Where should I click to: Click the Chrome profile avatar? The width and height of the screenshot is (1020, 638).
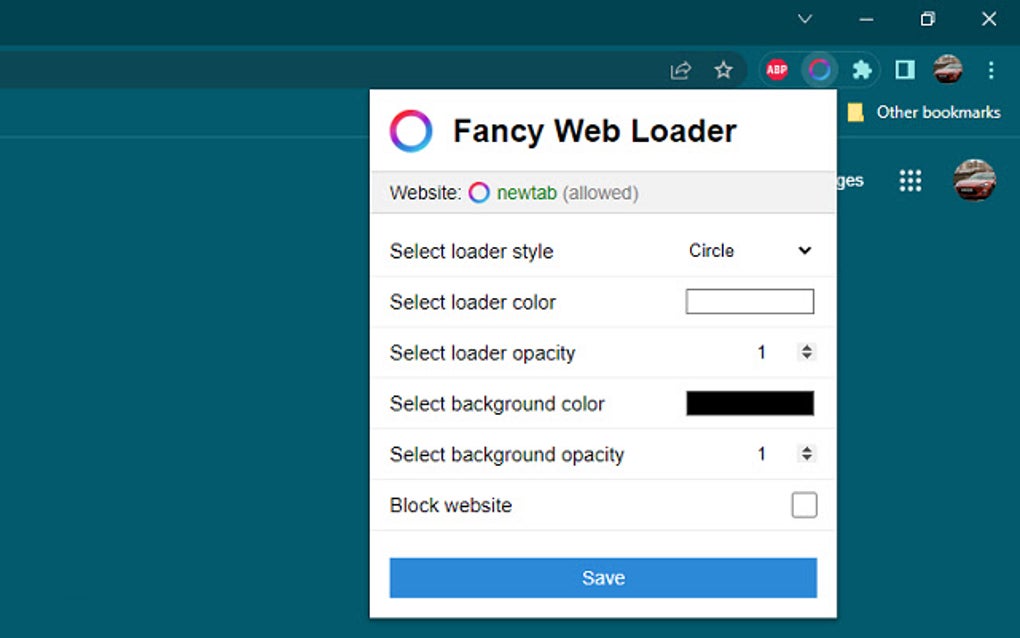pos(947,70)
